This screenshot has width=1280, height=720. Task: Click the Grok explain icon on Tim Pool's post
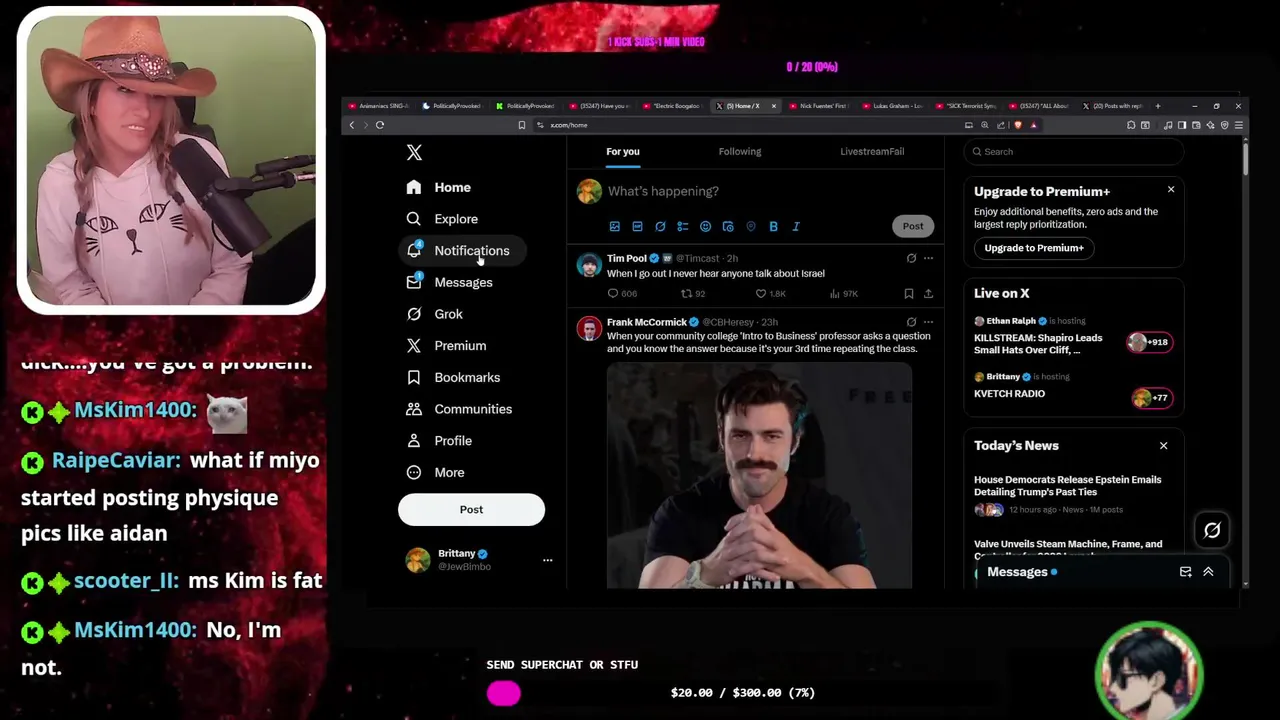(x=911, y=258)
